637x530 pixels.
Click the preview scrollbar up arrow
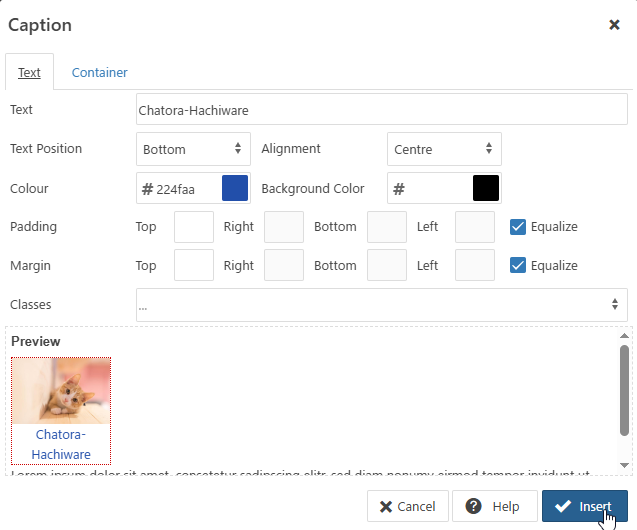pyautogui.click(x=625, y=335)
